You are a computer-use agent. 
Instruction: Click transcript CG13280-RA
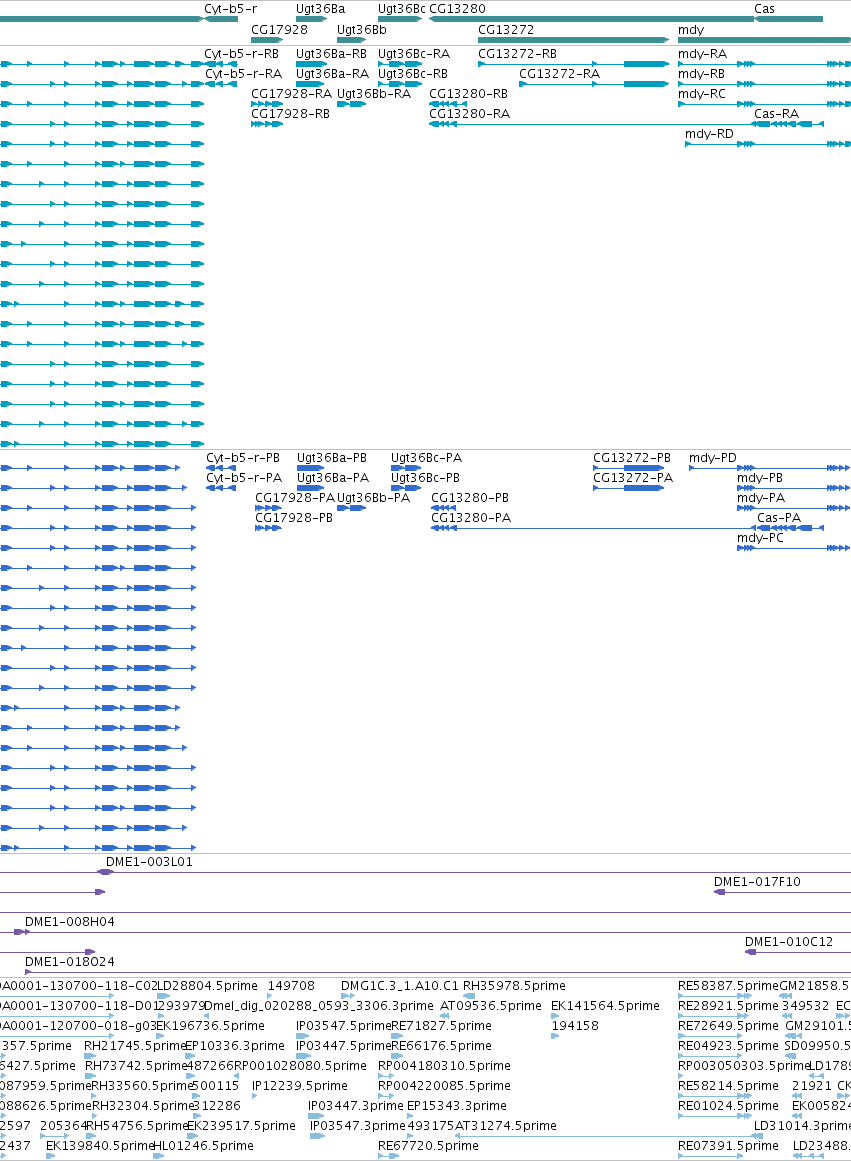[x=470, y=114]
